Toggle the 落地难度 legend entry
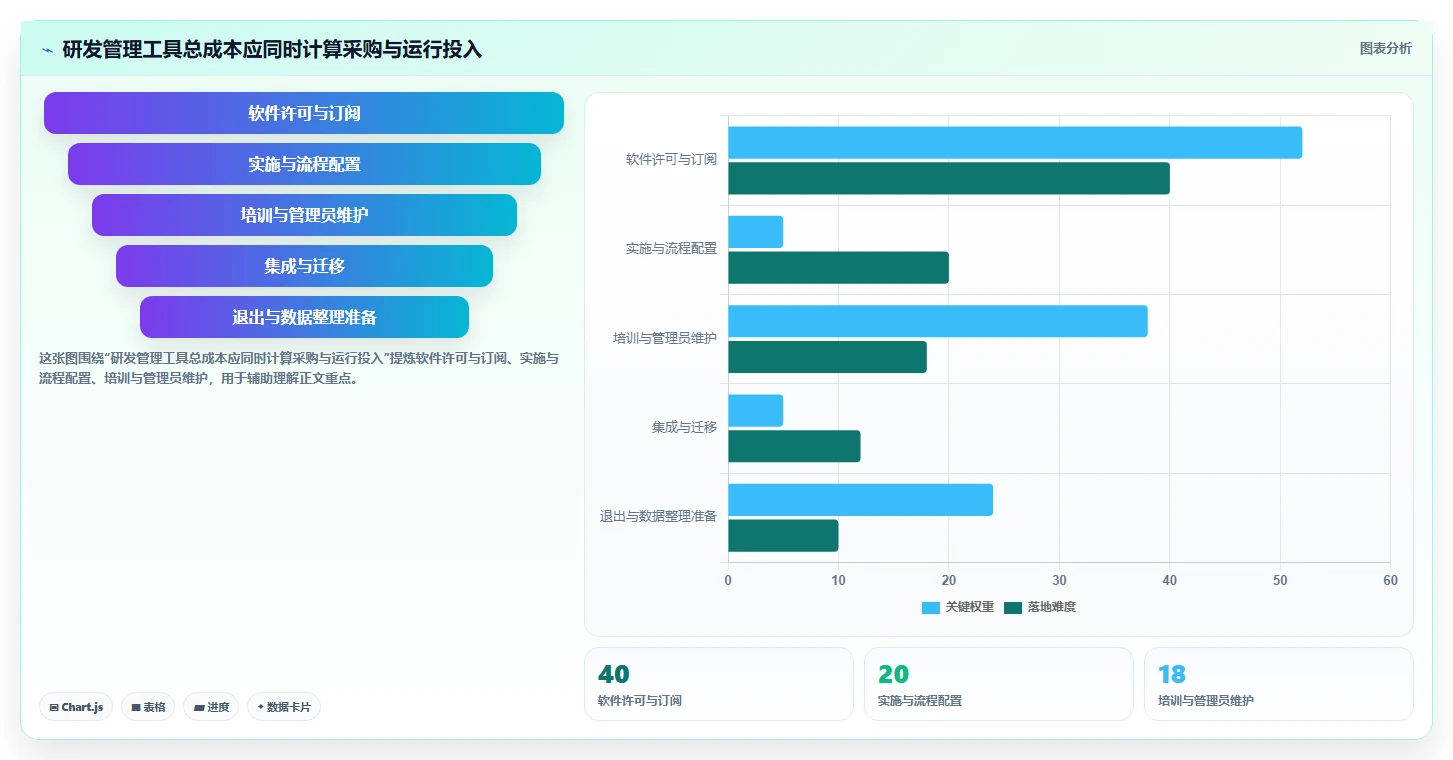The image size is (1453, 760). [1040, 607]
